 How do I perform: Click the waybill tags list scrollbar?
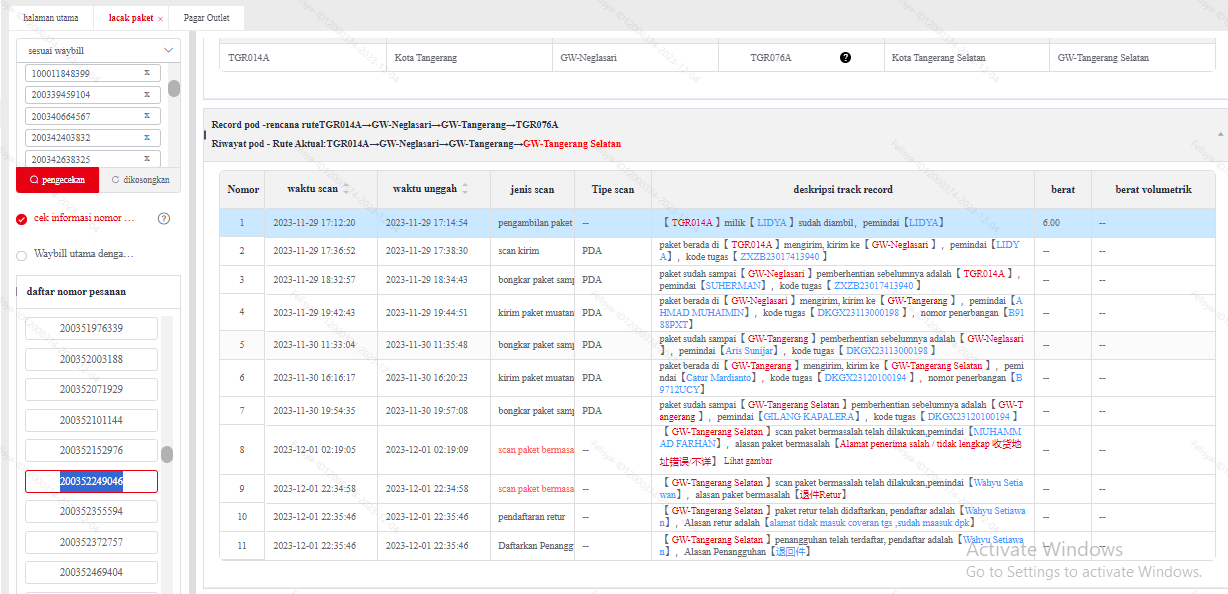pyautogui.click(x=174, y=88)
